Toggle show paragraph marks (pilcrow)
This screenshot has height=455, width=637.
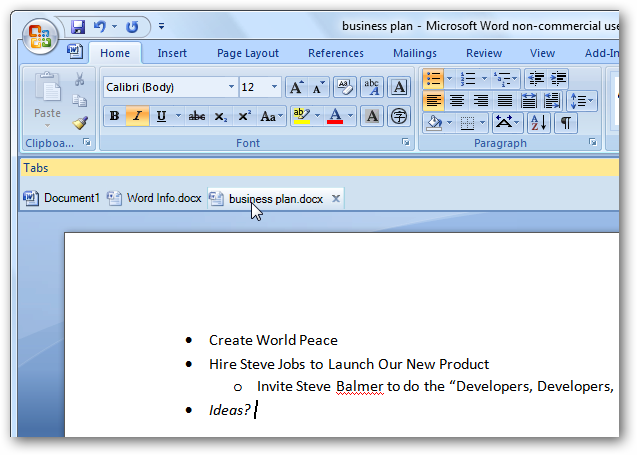pyautogui.click(x=566, y=123)
